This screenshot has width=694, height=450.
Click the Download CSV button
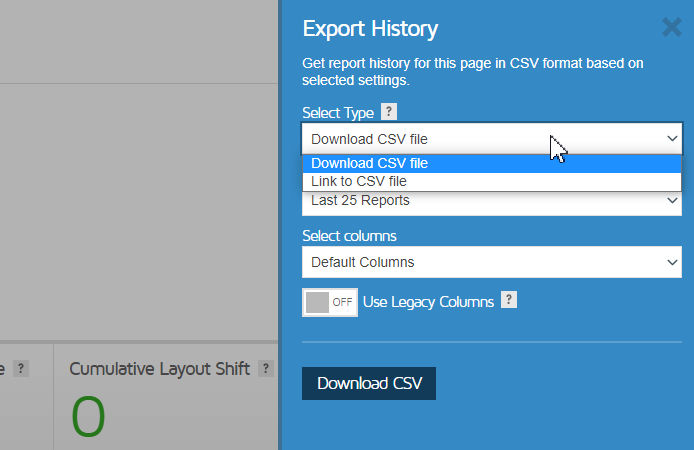(369, 383)
